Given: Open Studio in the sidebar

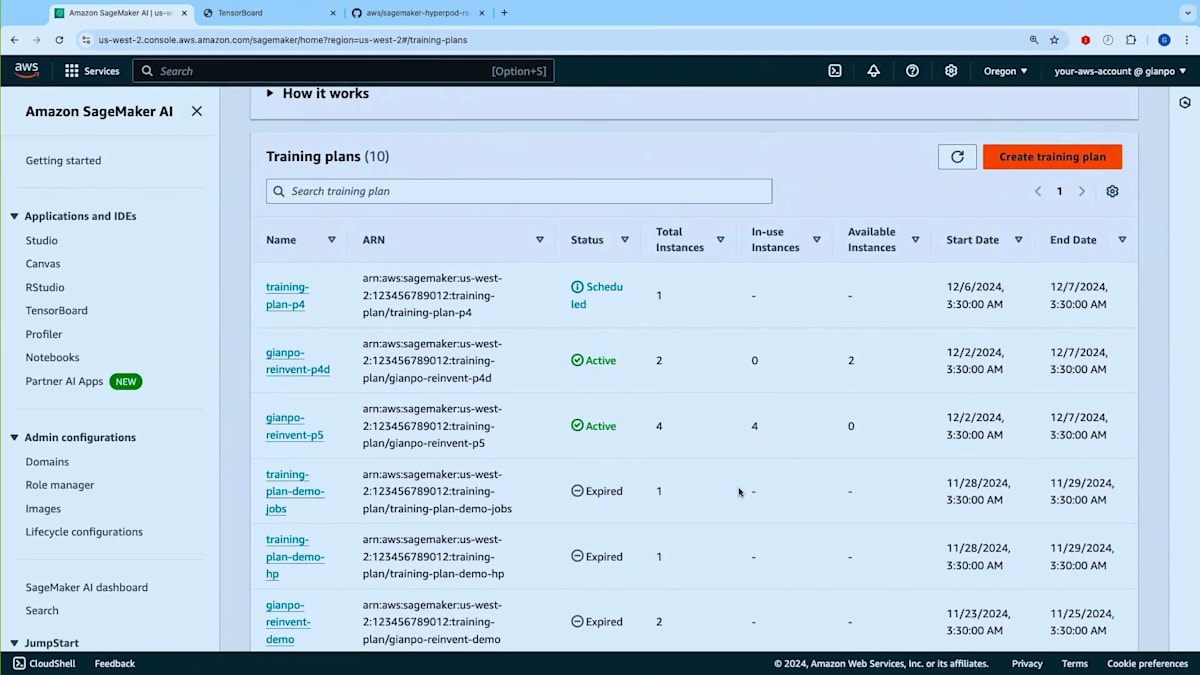Looking at the screenshot, I should 42,240.
